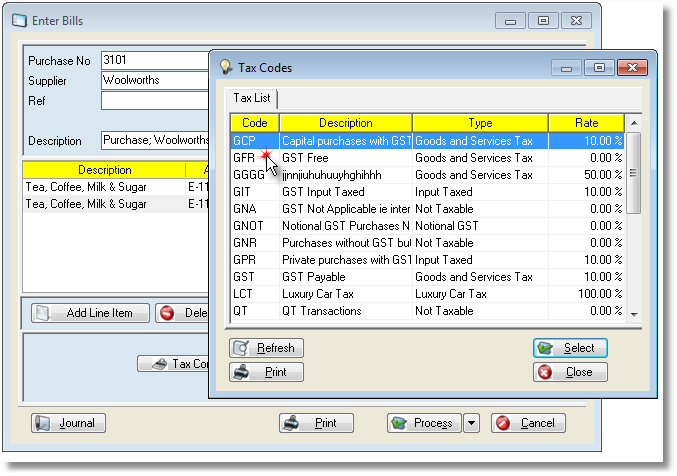Image resolution: width=677 pixels, height=476 pixels.
Task: Click Process button to process the bill
Action: pos(424,423)
